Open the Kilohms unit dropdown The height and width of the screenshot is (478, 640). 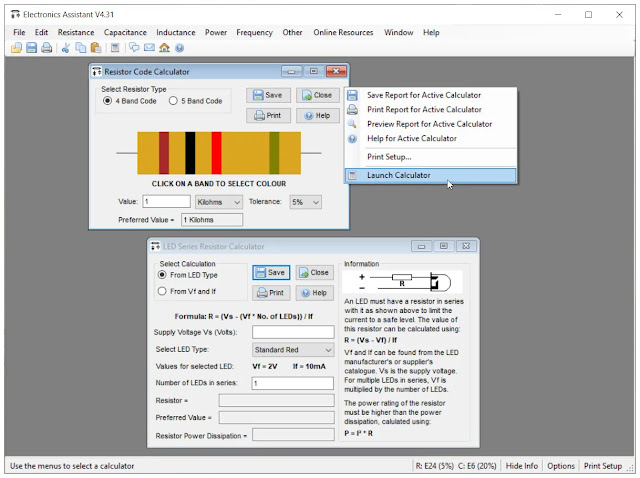[219, 202]
